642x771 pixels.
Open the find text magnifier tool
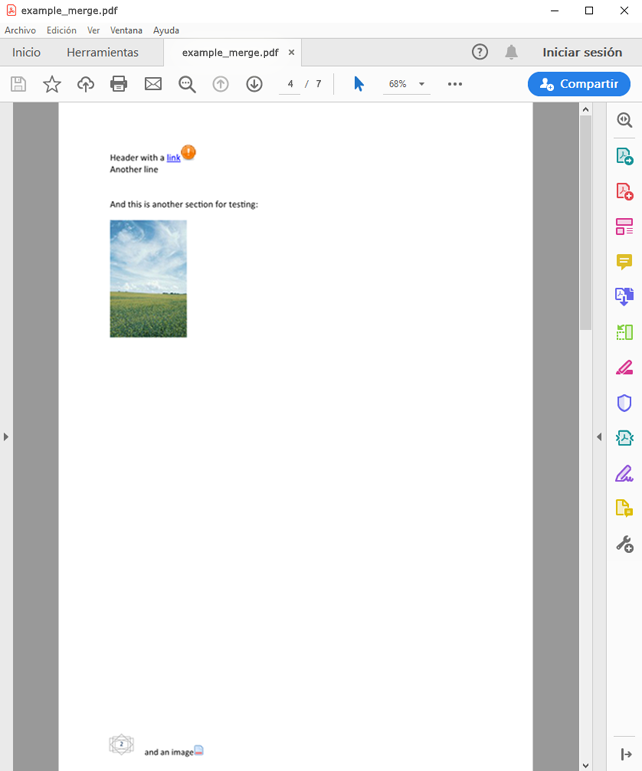(187, 84)
